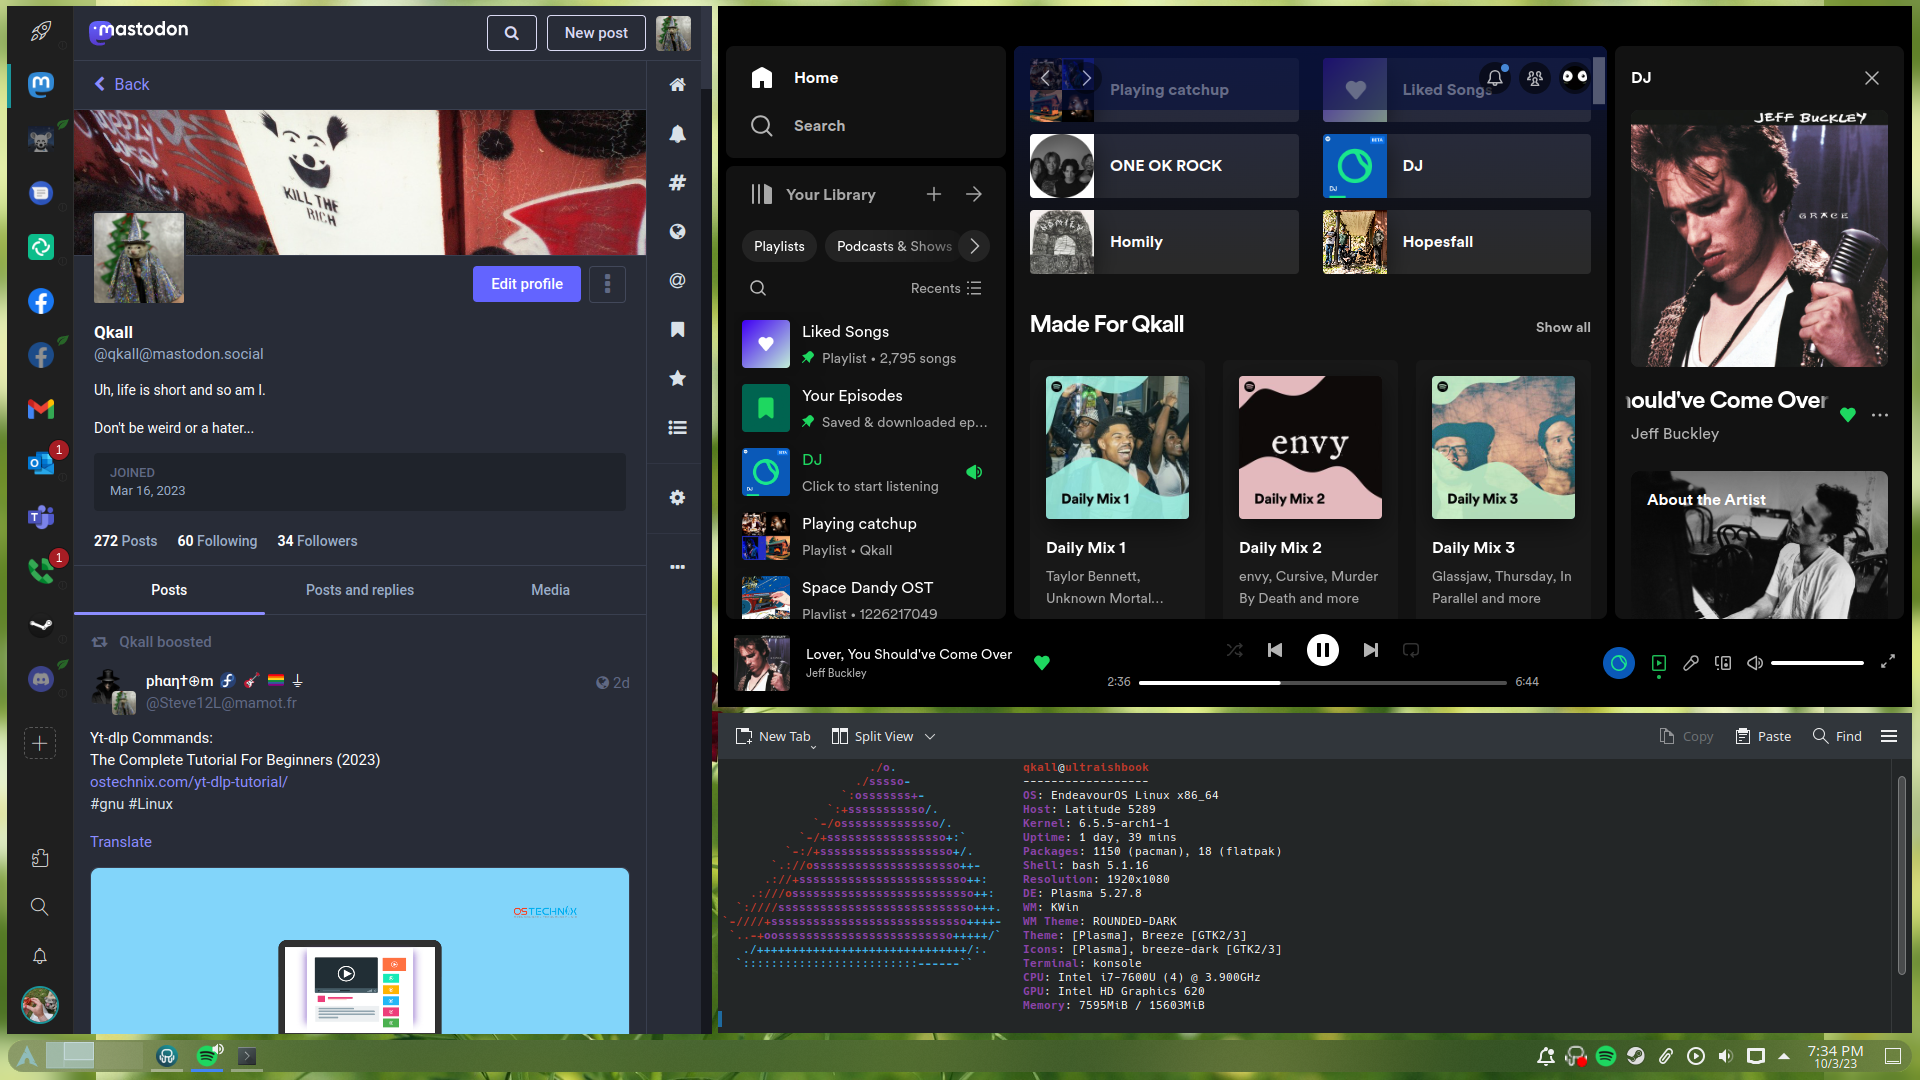Mute Spotify volume speaker icon
This screenshot has width=1920, height=1080.
(1754, 663)
